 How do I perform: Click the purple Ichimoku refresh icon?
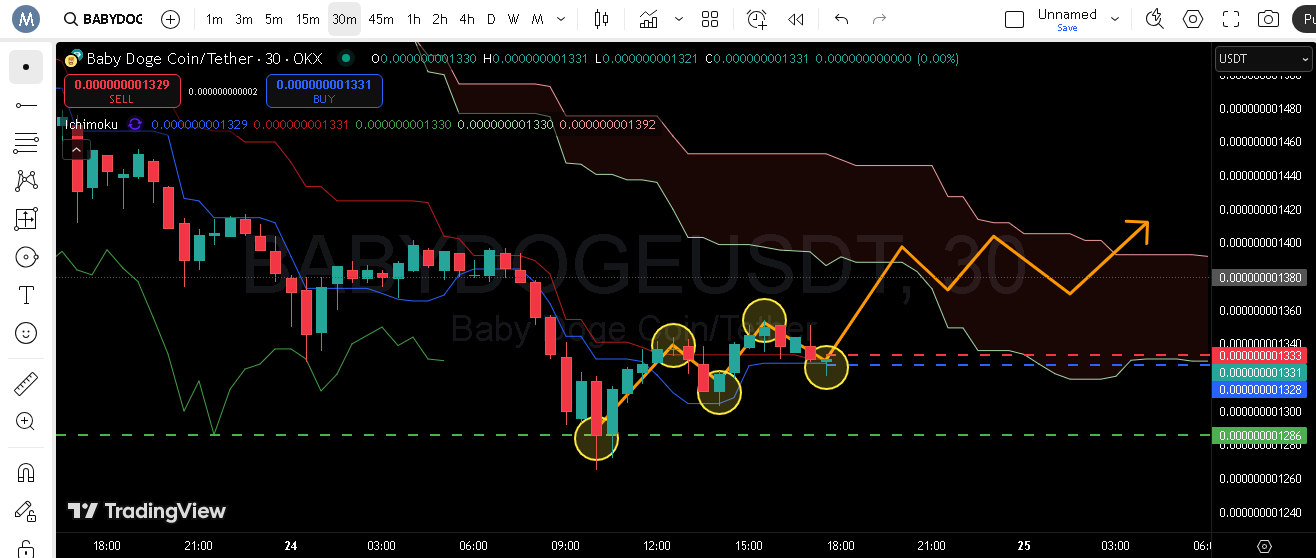[x=134, y=125]
